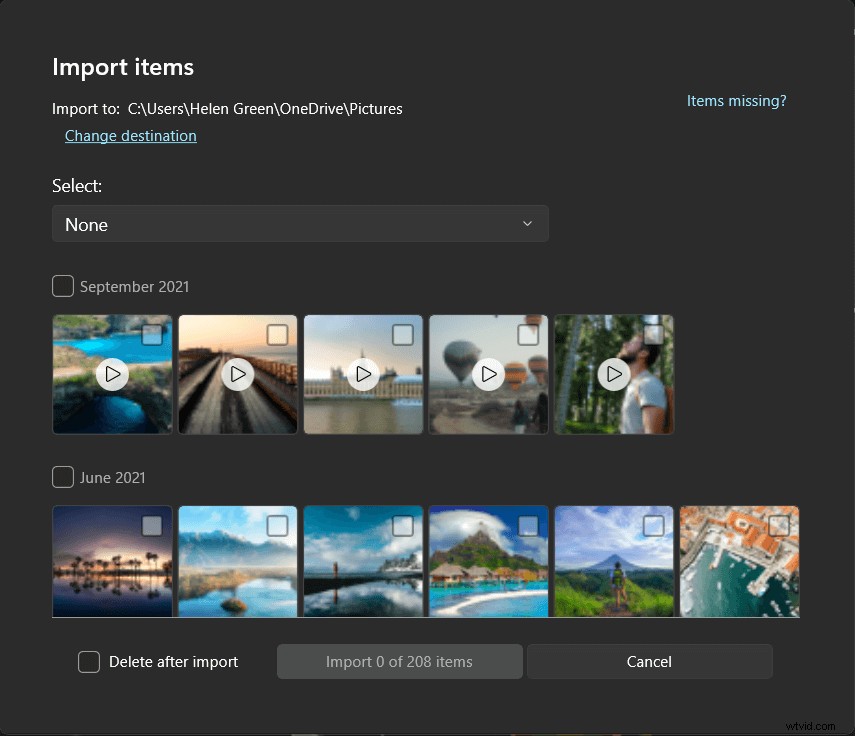Enable Delete after import
The image size is (855, 736).
pos(88,661)
